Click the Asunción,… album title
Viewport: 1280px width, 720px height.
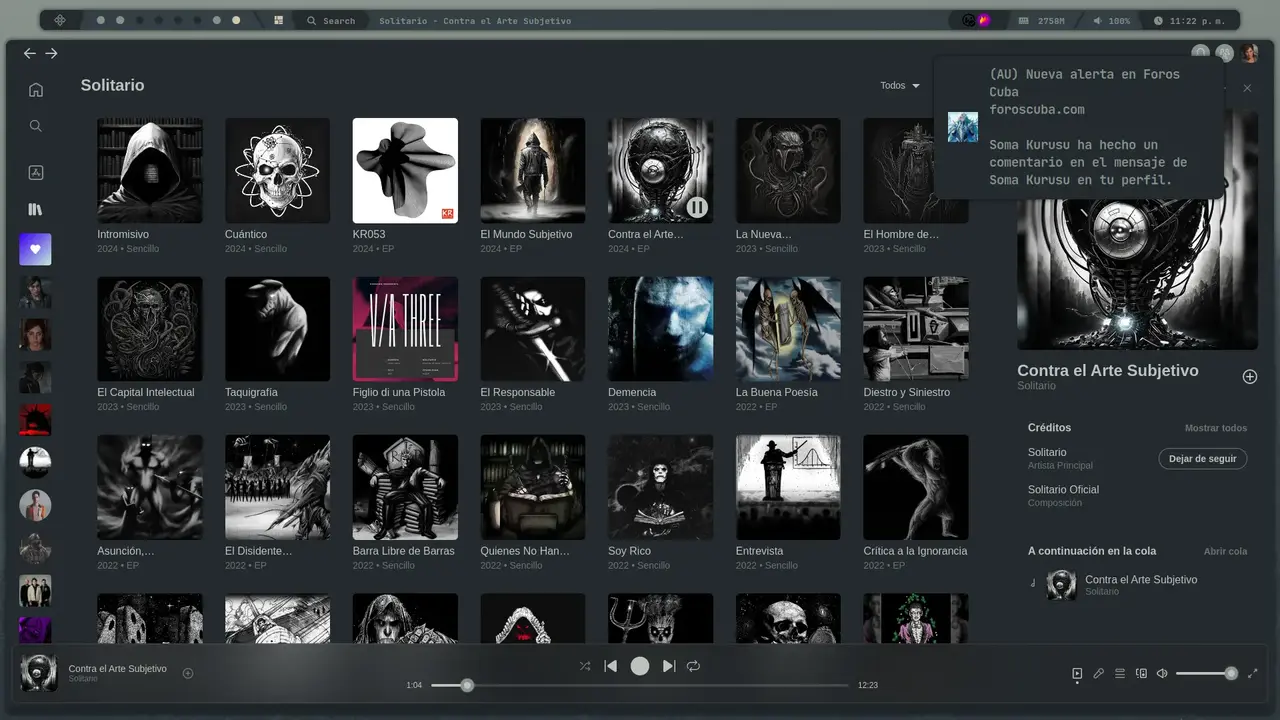126,551
